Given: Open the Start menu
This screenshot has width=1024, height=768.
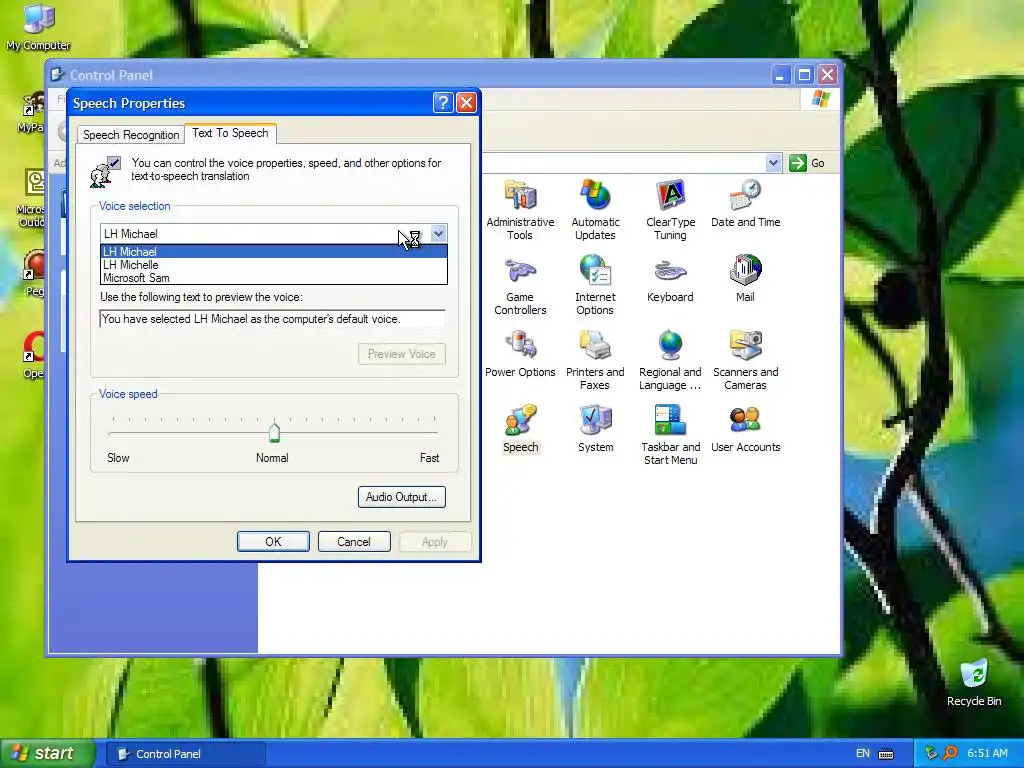Looking at the screenshot, I should pyautogui.click(x=47, y=754).
